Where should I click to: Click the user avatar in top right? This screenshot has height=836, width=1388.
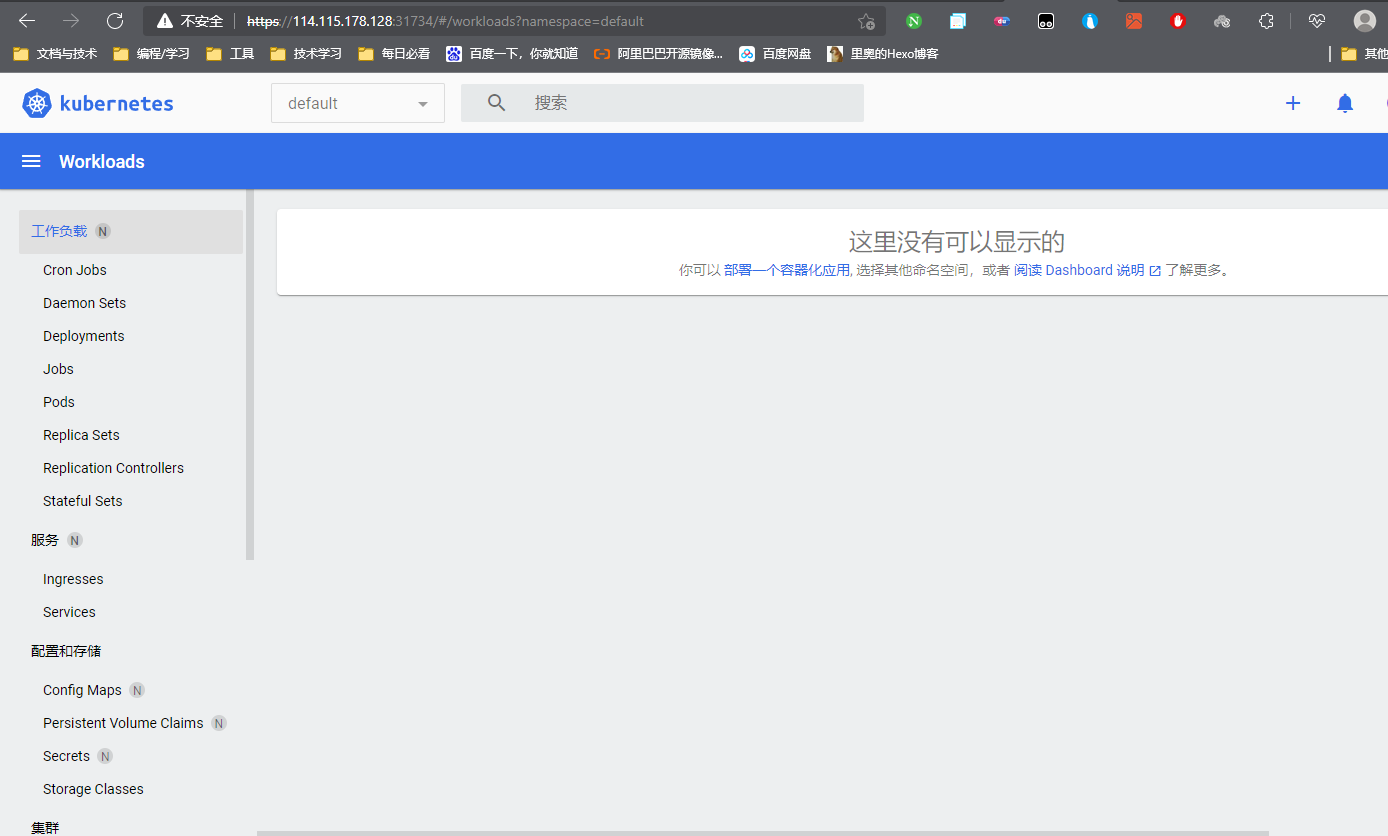click(1364, 20)
